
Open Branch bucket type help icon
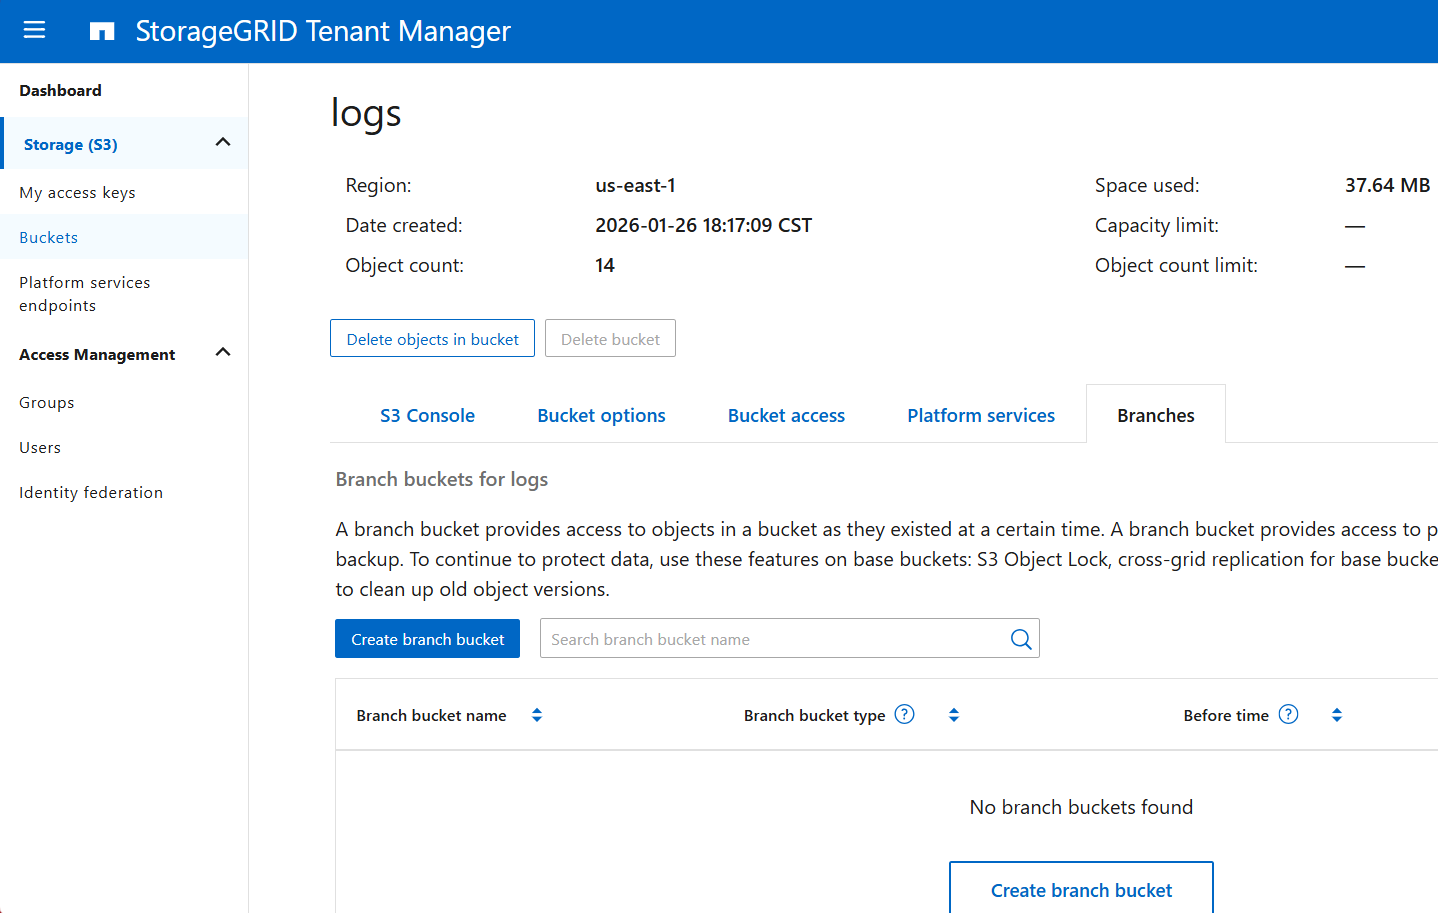pyautogui.click(x=904, y=714)
